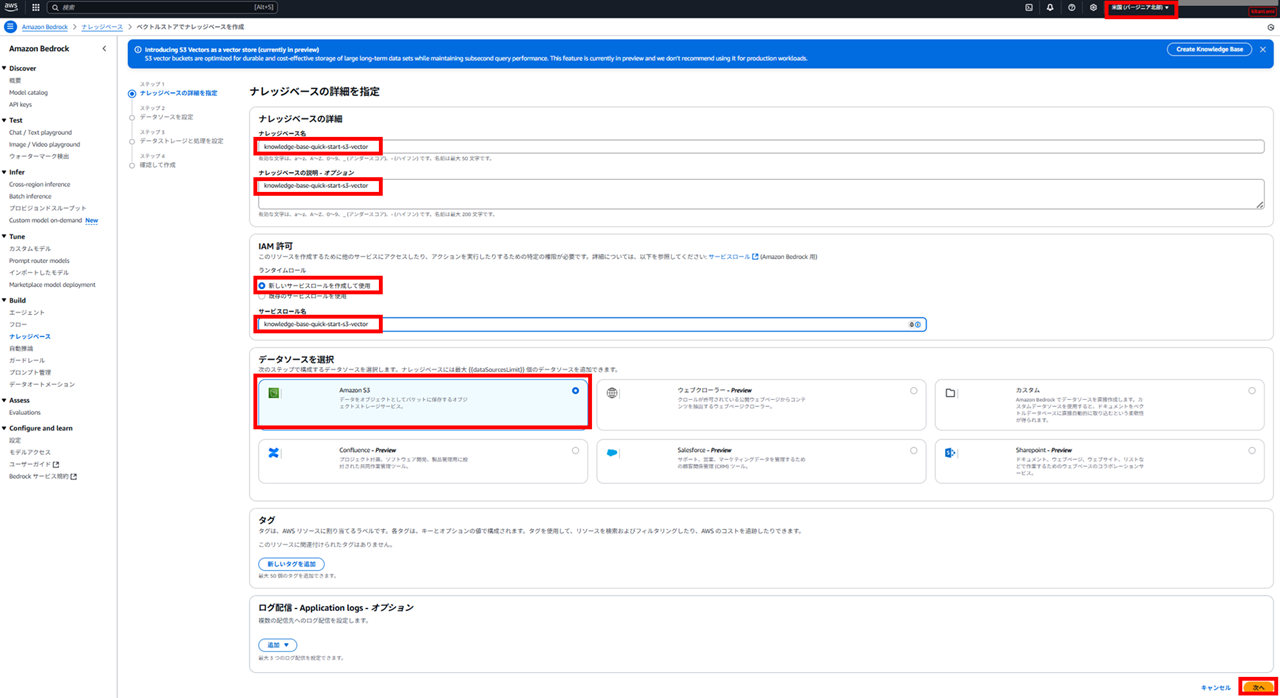Open Batch inference page

tap(30, 196)
